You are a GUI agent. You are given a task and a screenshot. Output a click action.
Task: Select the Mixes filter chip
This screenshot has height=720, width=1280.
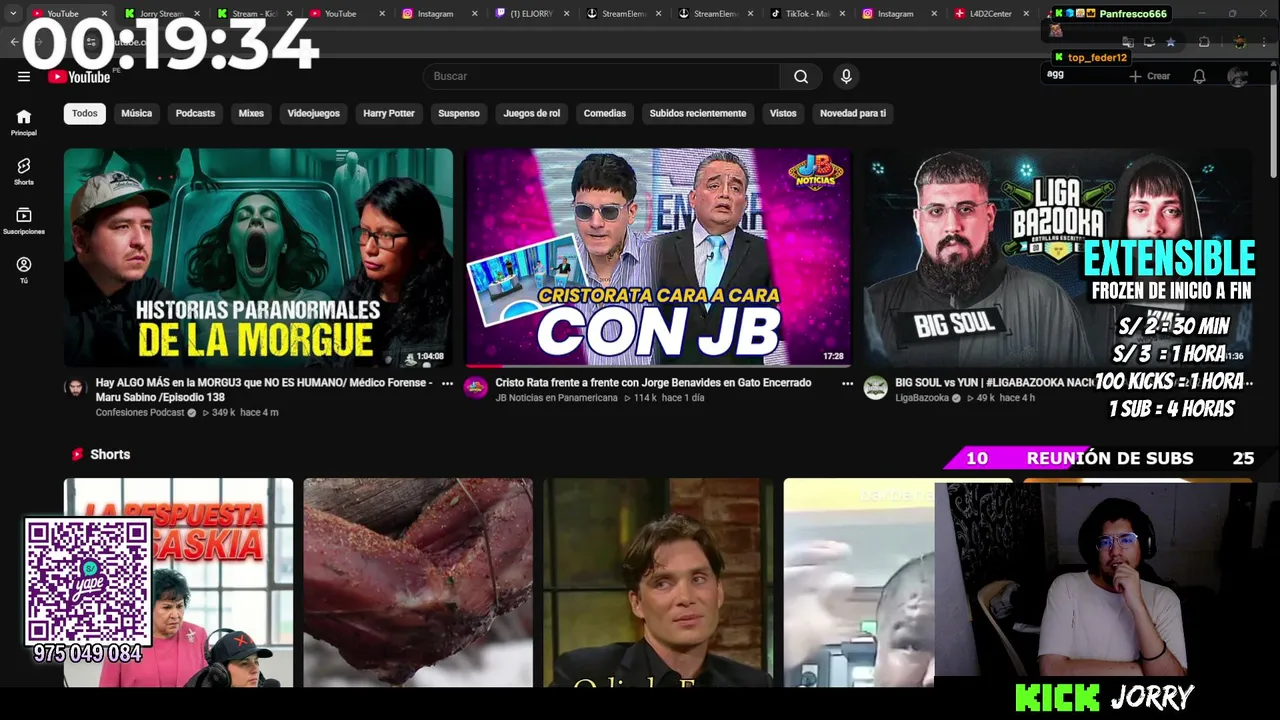click(x=251, y=113)
